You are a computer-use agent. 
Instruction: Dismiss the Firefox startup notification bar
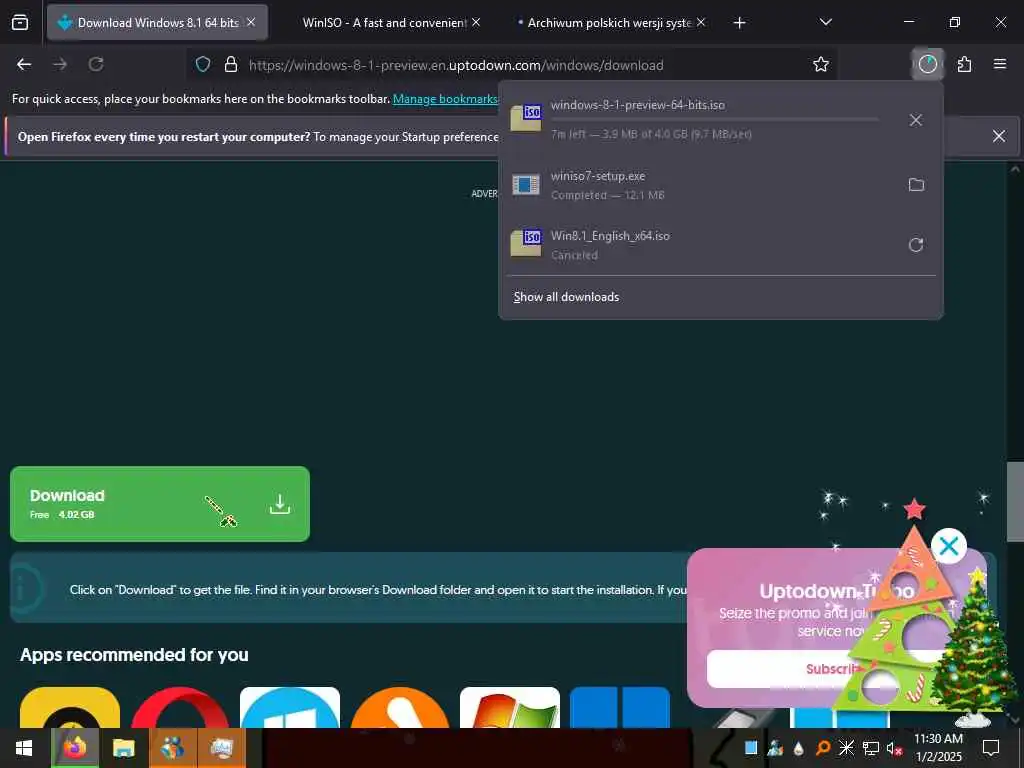pyautogui.click(x=999, y=136)
